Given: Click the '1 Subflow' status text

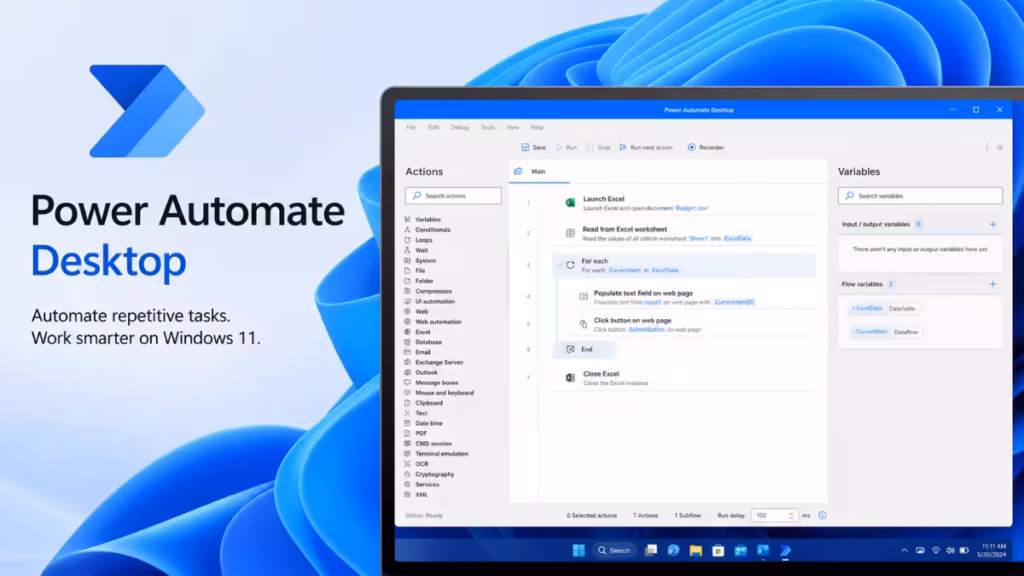Looking at the screenshot, I should [688, 515].
